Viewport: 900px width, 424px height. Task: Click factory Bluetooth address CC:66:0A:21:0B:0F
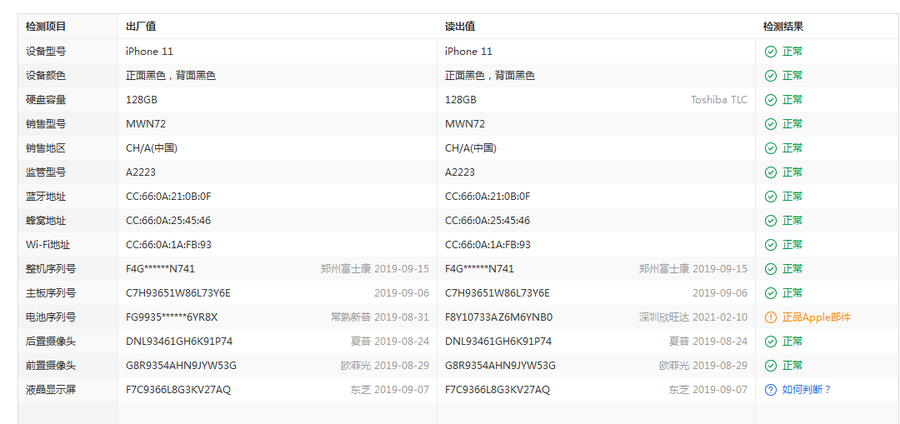pyautogui.click(x=169, y=197)
